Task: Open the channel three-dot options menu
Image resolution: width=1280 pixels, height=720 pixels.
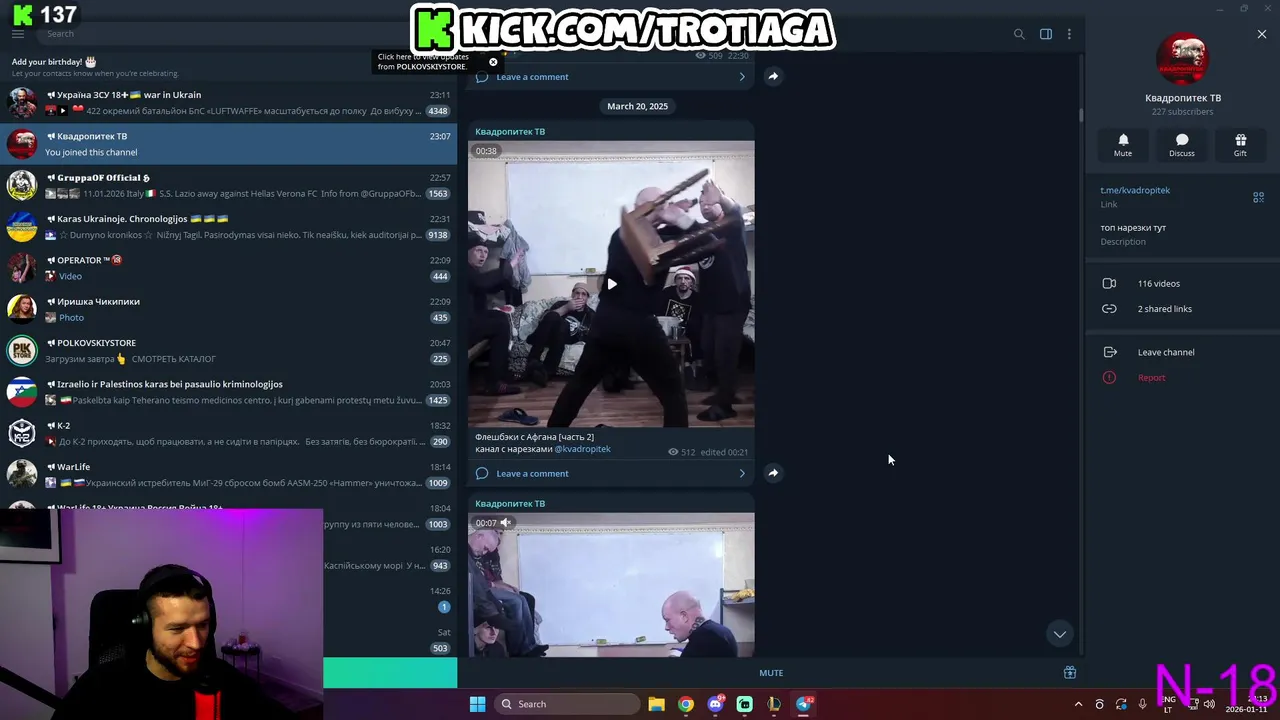Action: click(x=1069, y=34)
